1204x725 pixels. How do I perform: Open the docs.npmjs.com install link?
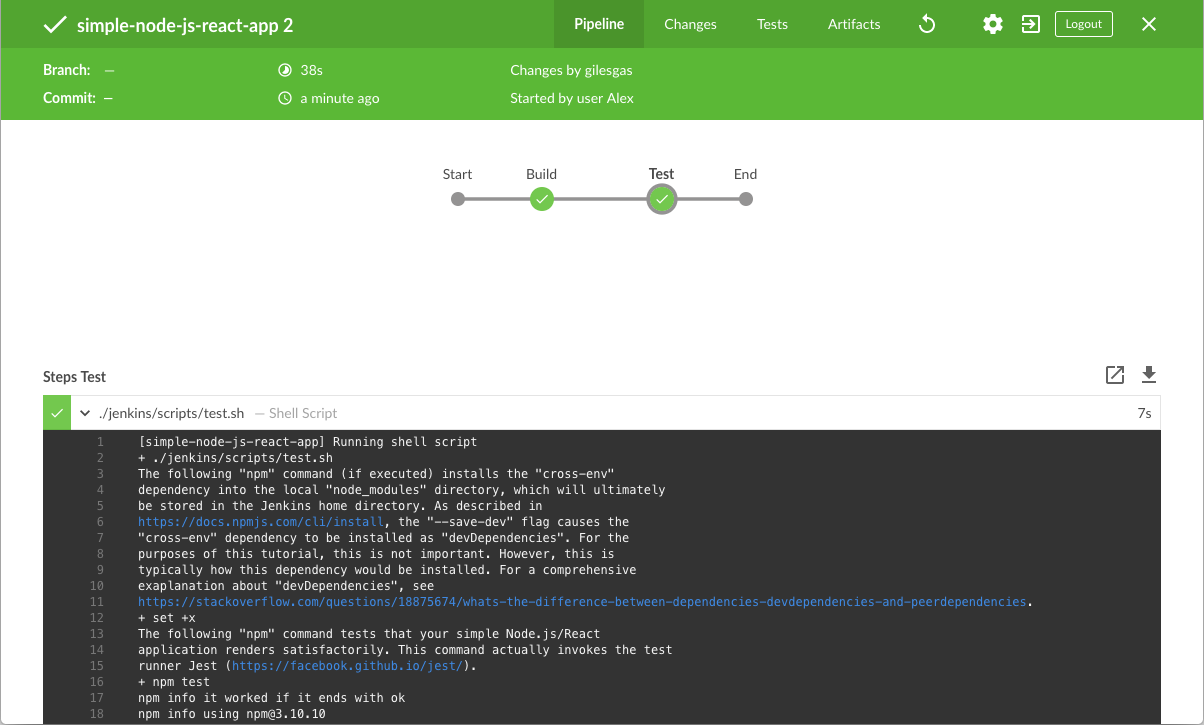[x=266, y=522]
